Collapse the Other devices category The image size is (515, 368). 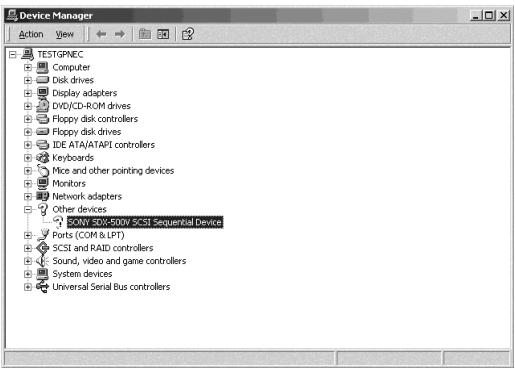click(x=28, y=209)
